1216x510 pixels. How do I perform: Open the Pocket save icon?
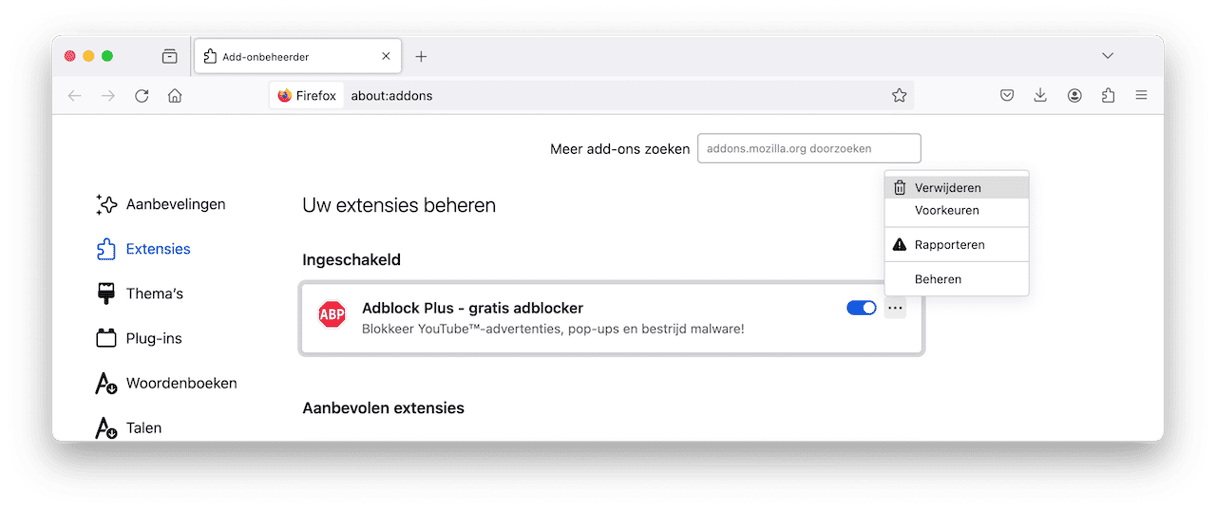click(x=1007, y=96)
